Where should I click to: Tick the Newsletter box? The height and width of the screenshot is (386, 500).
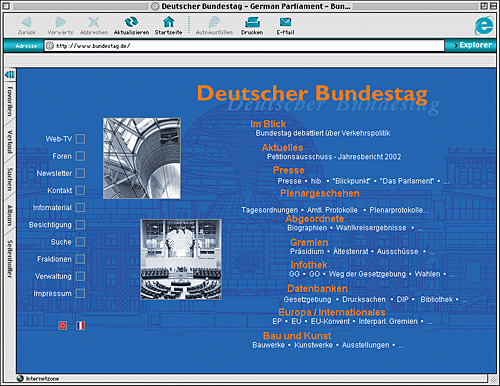coord(80,173)
